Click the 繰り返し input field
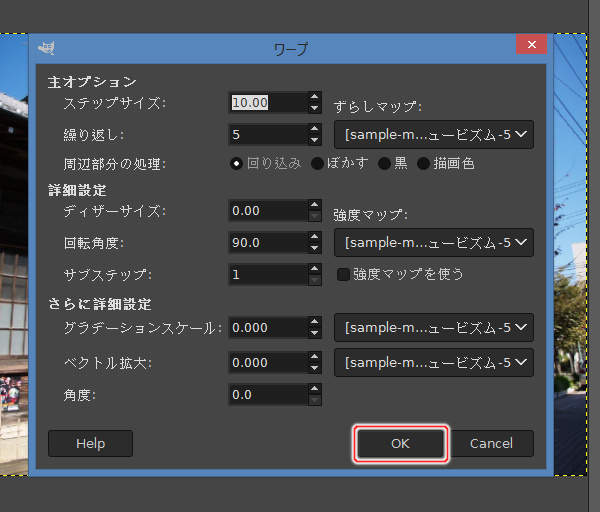 click(x=269, y=135)
